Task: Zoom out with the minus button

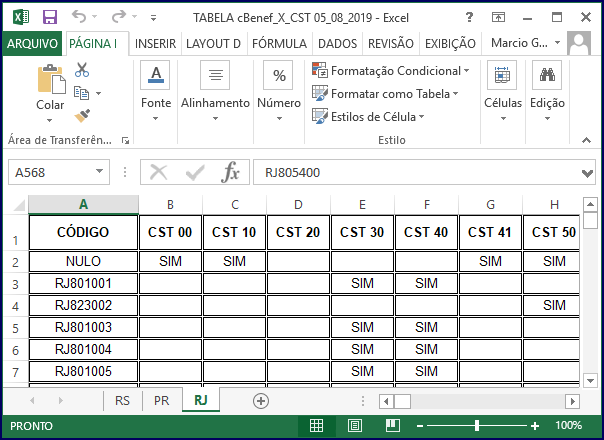Action: point(420,426)
